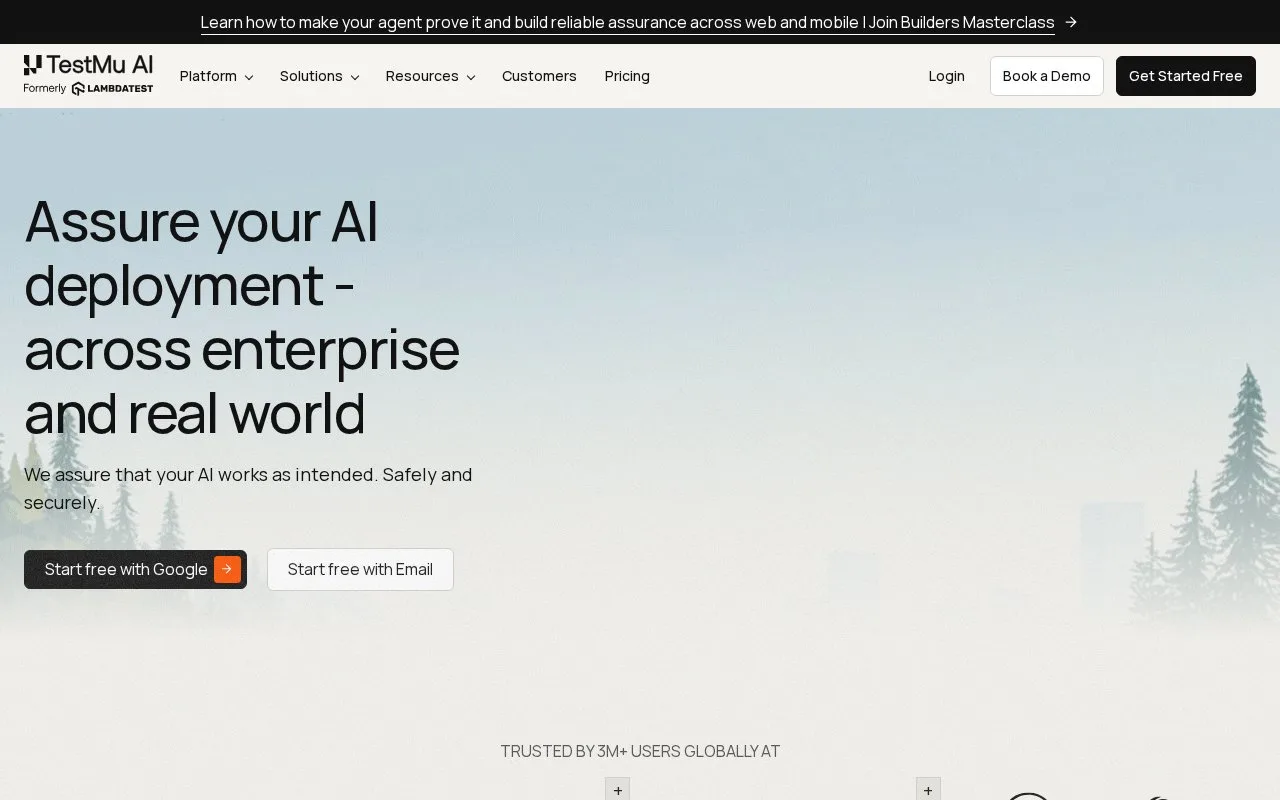Click Start free with Google
1280x800 pixels.
[135, 569]
